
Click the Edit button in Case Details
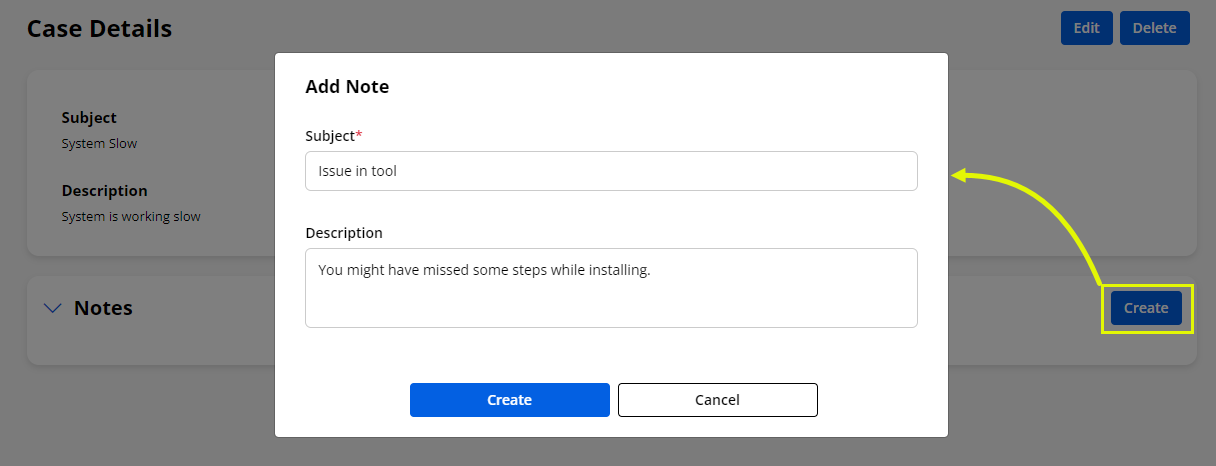click(x=1086, y=28)
